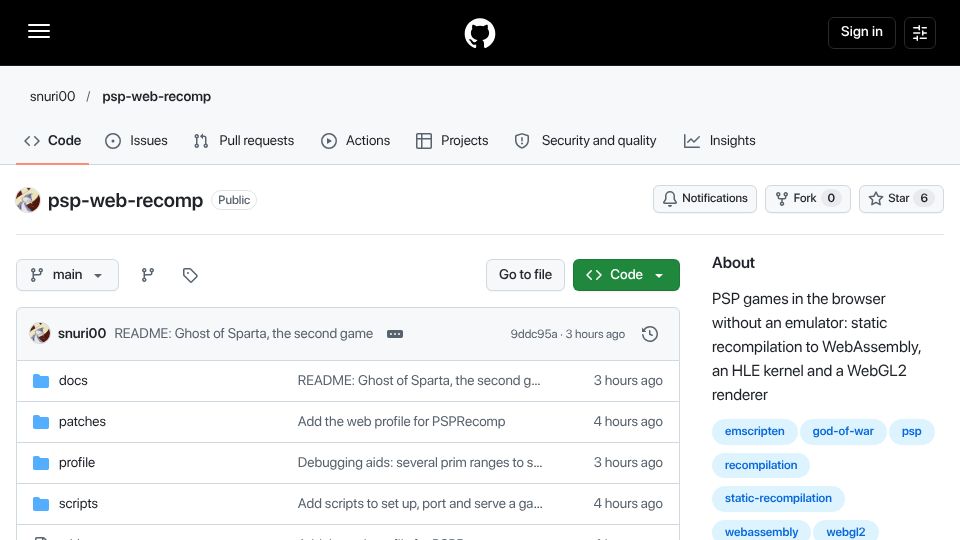View branches icon
The image size is (960, 540).
[x=148, y=275]
